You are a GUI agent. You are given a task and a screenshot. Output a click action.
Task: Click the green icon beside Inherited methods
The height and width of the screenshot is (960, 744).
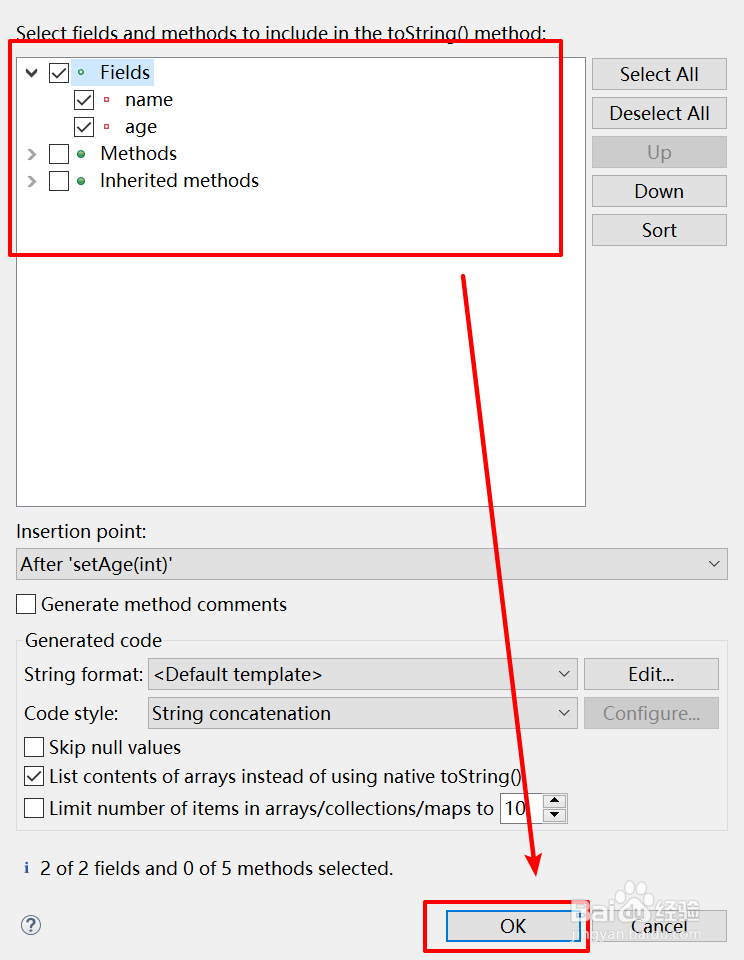pos(83,181)
